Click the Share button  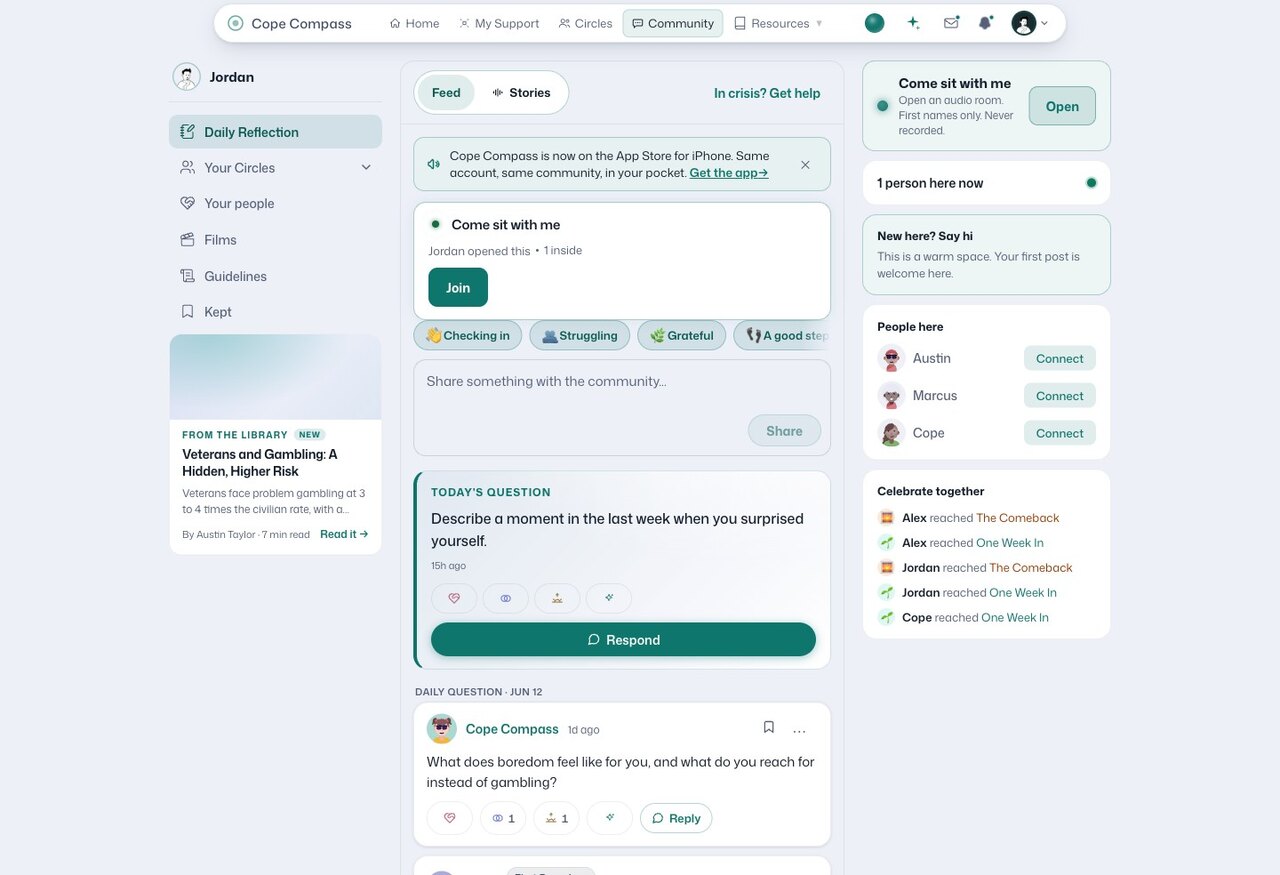(784, 431)
